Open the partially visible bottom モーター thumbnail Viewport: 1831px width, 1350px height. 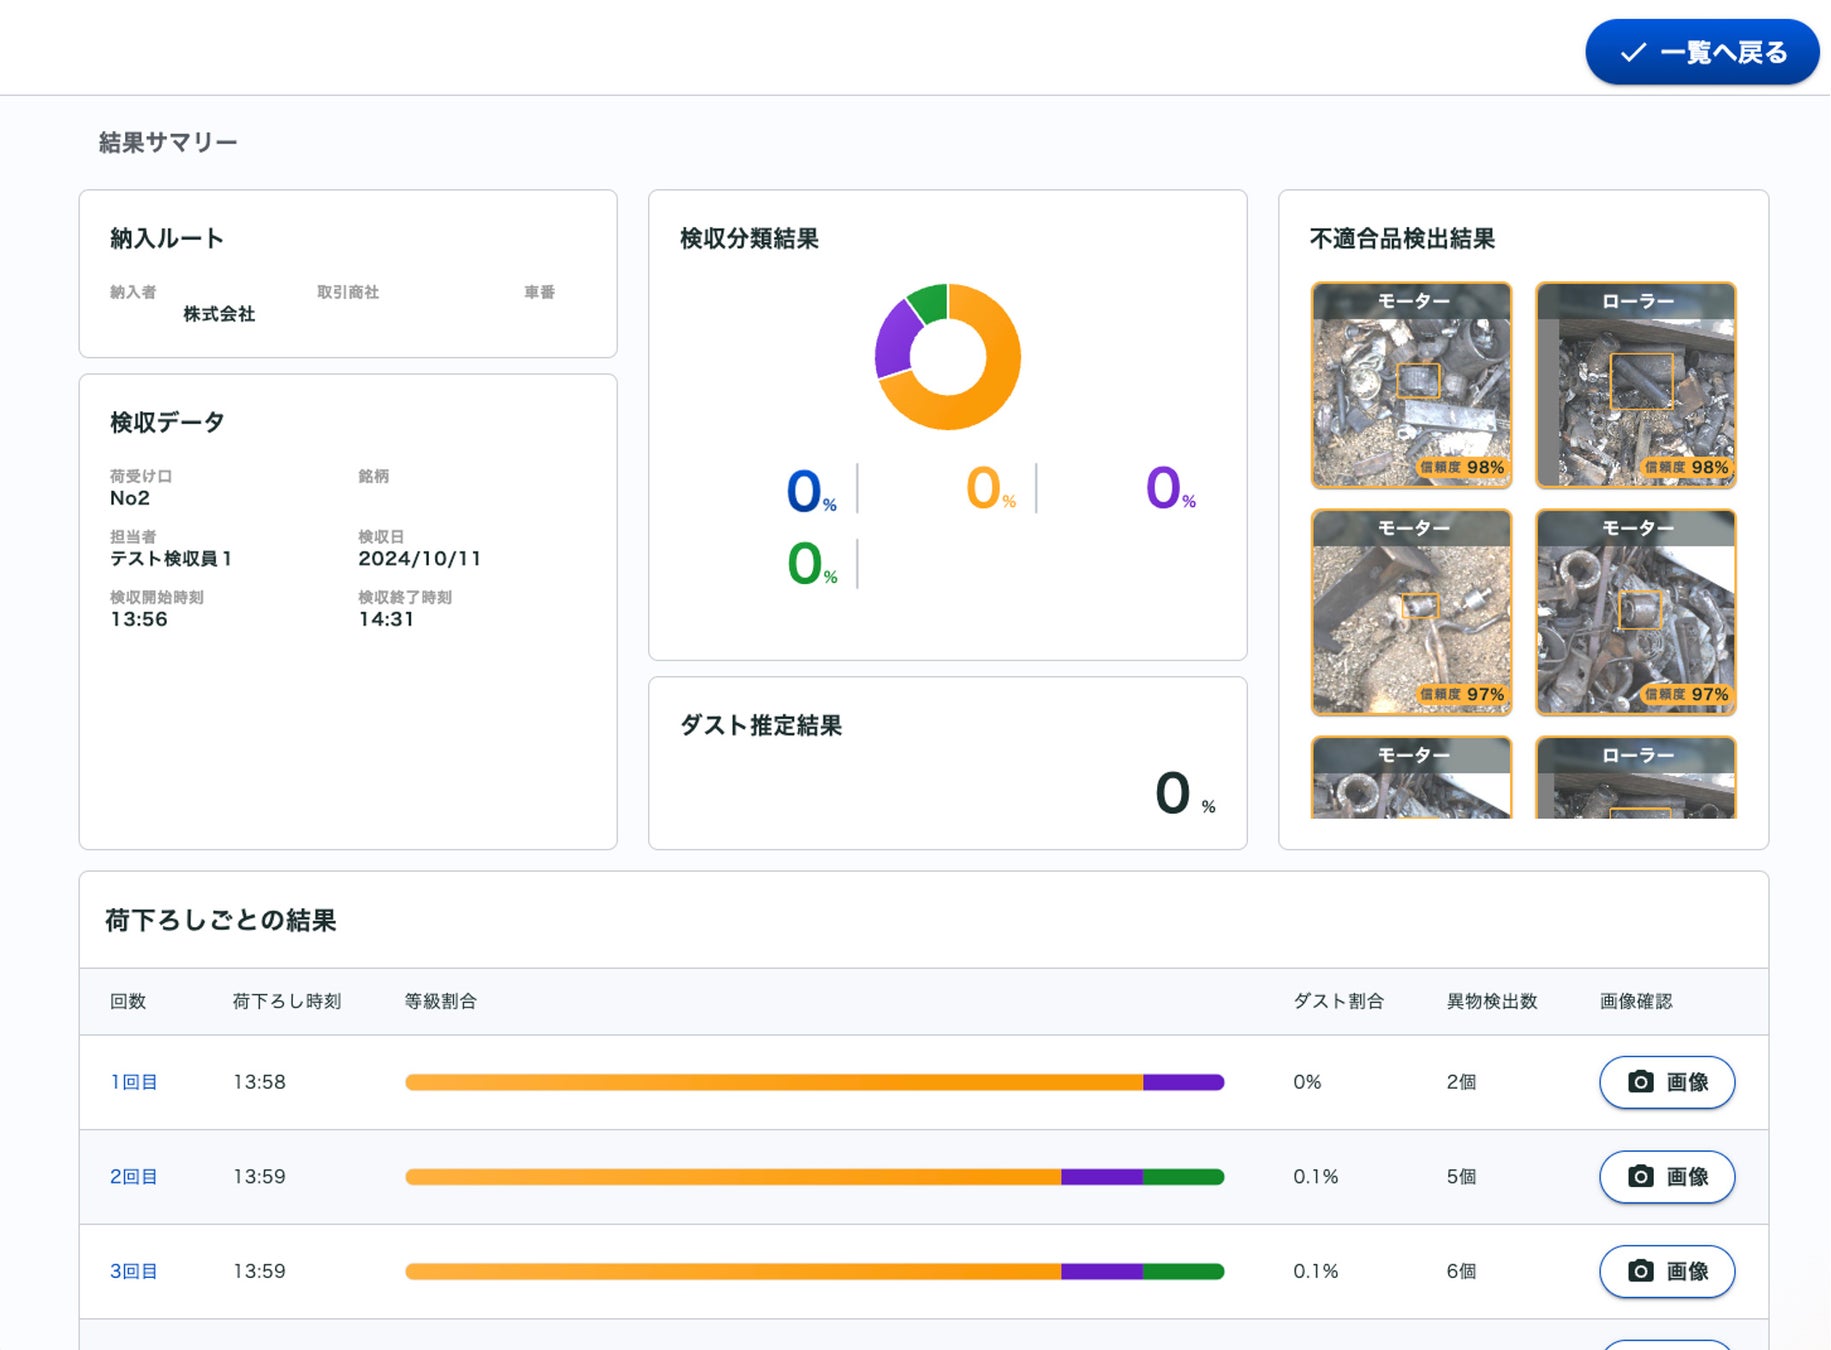(1411, 778)
